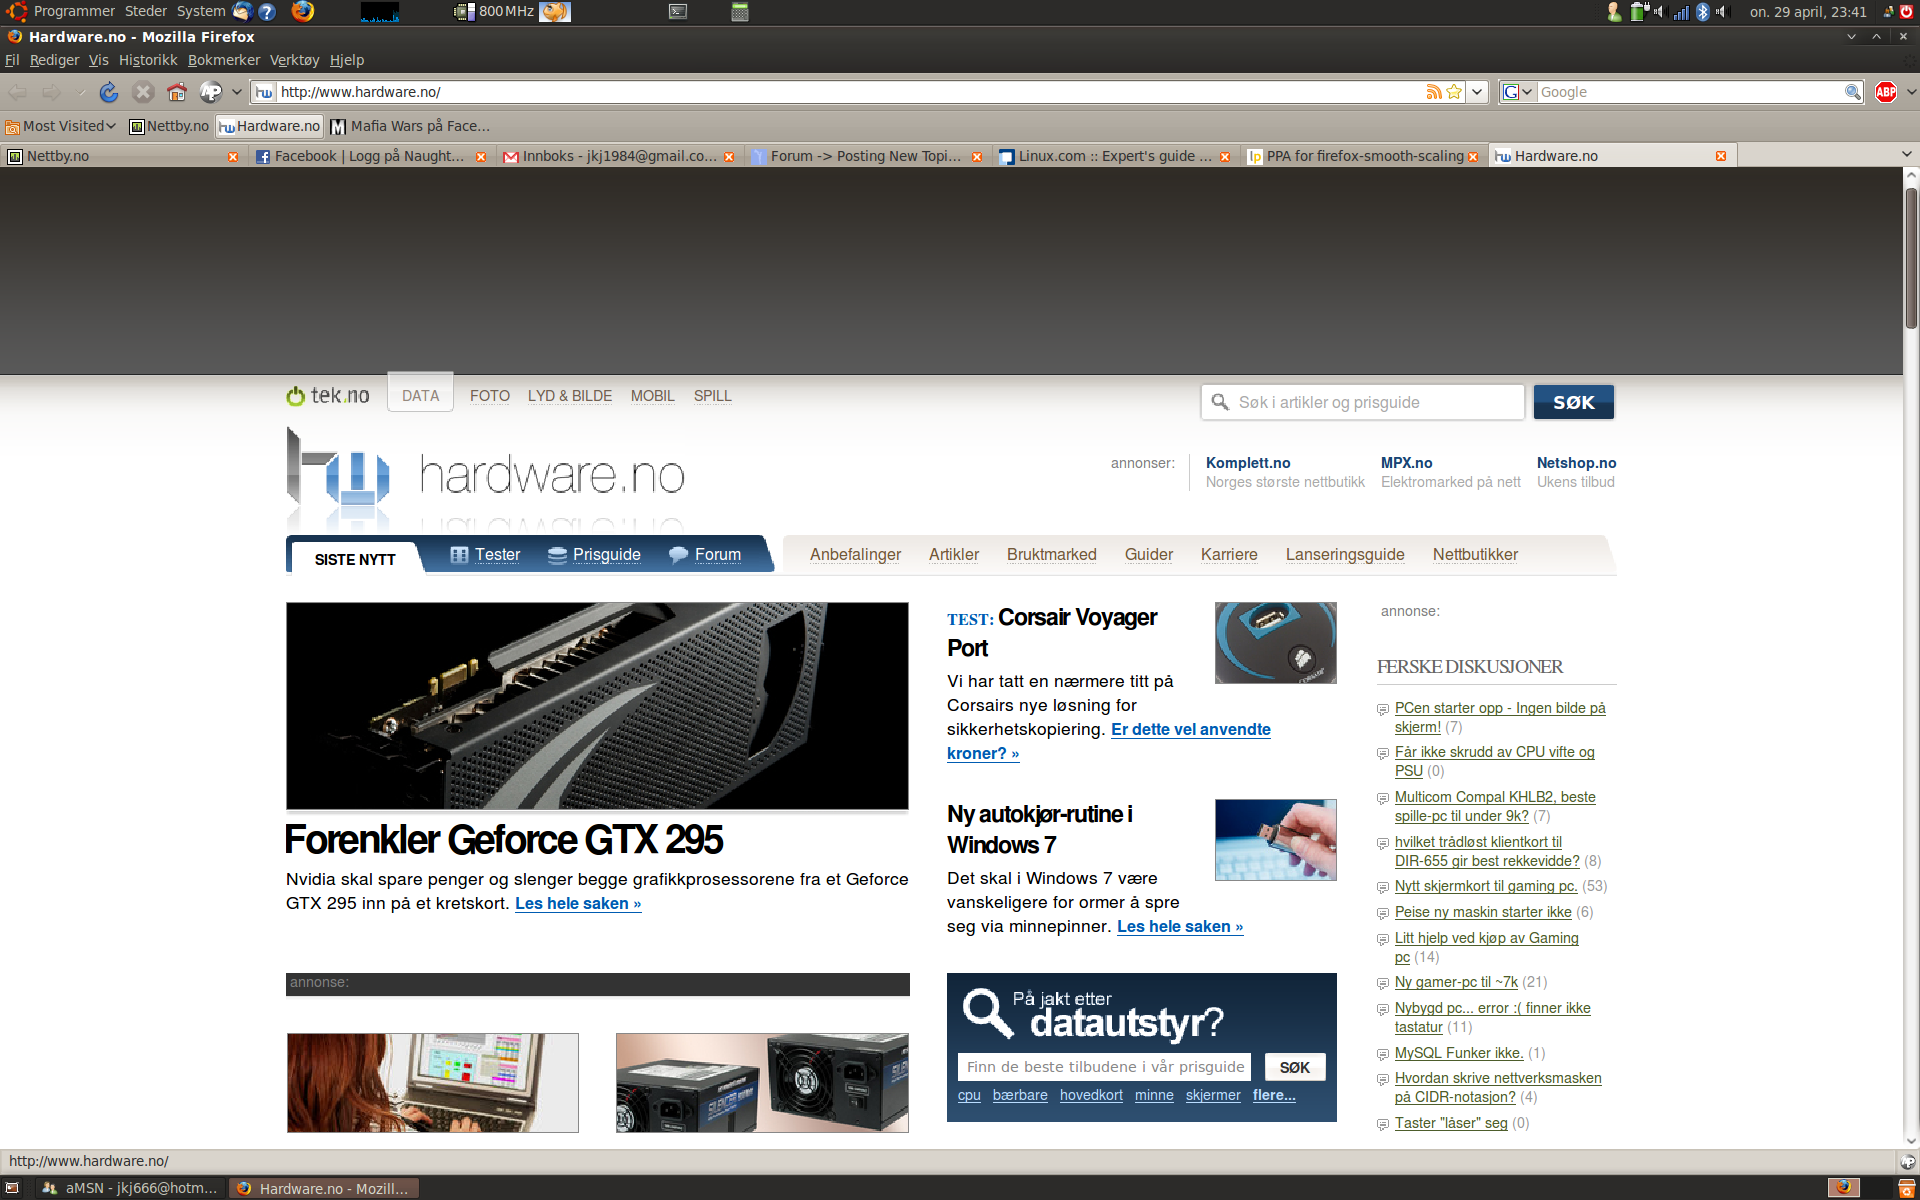Open the terminal launcher in panel

(x=678, y=12)
